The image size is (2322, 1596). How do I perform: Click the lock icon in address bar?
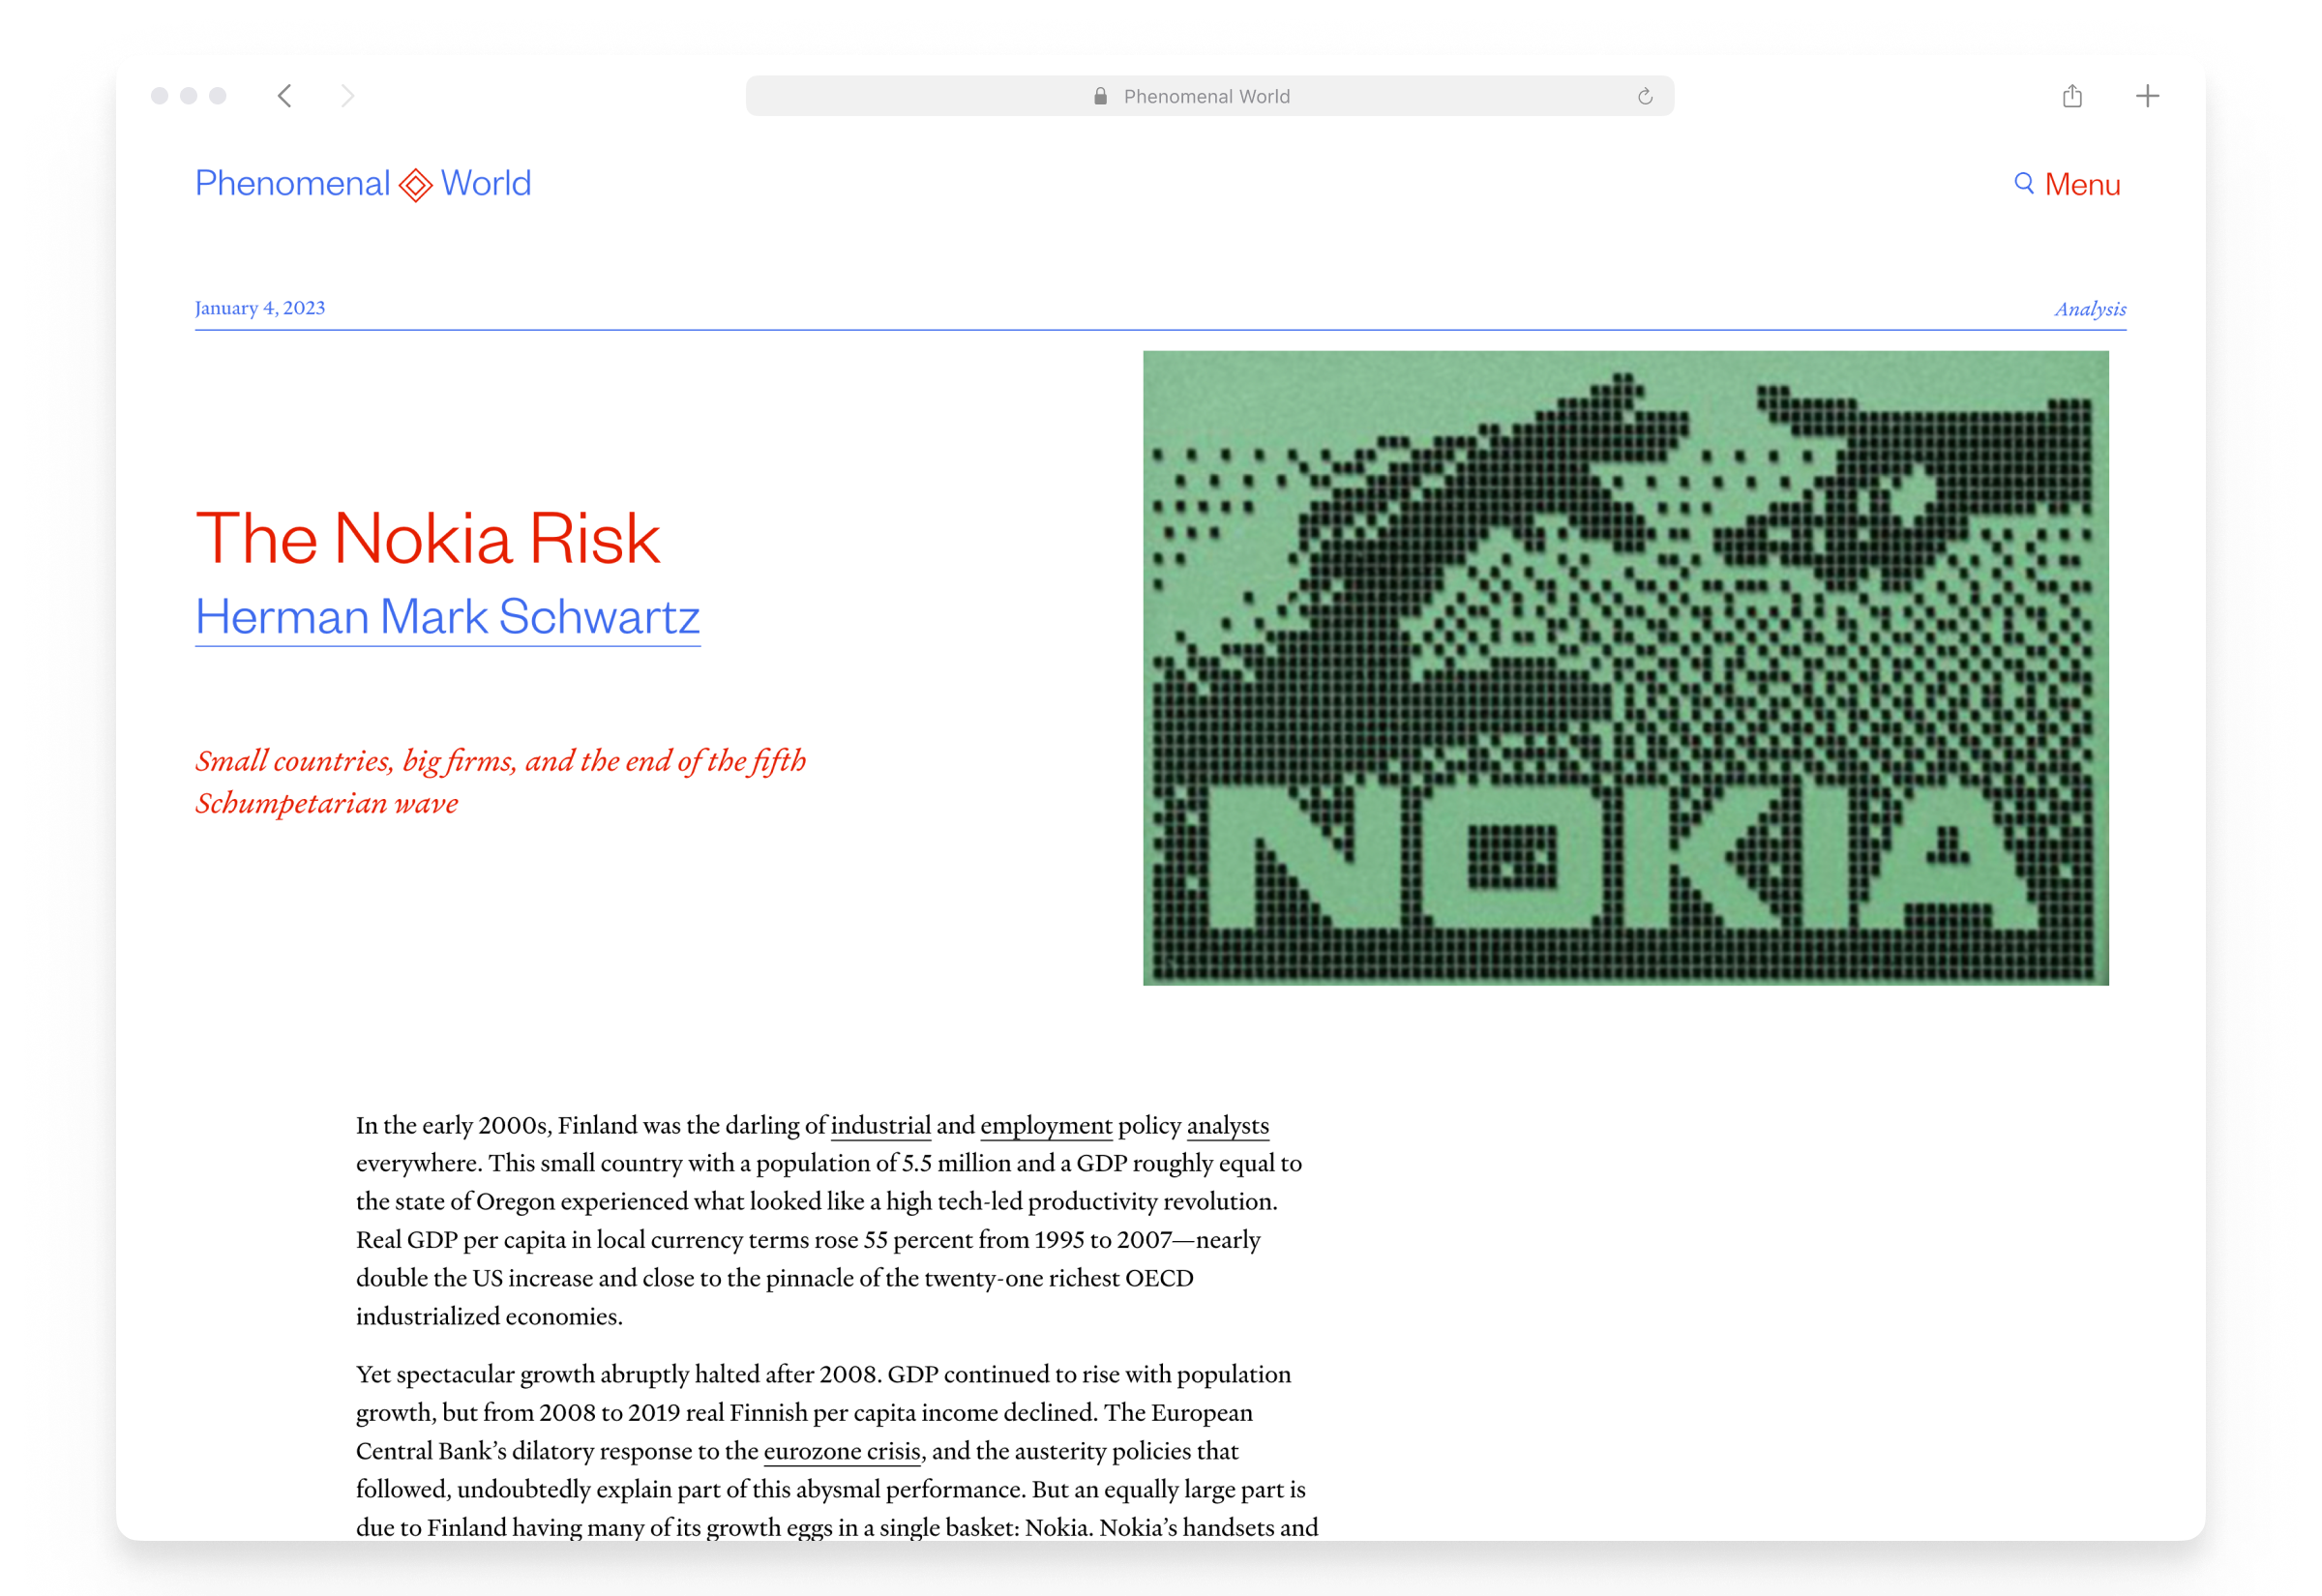(1100, 97)
